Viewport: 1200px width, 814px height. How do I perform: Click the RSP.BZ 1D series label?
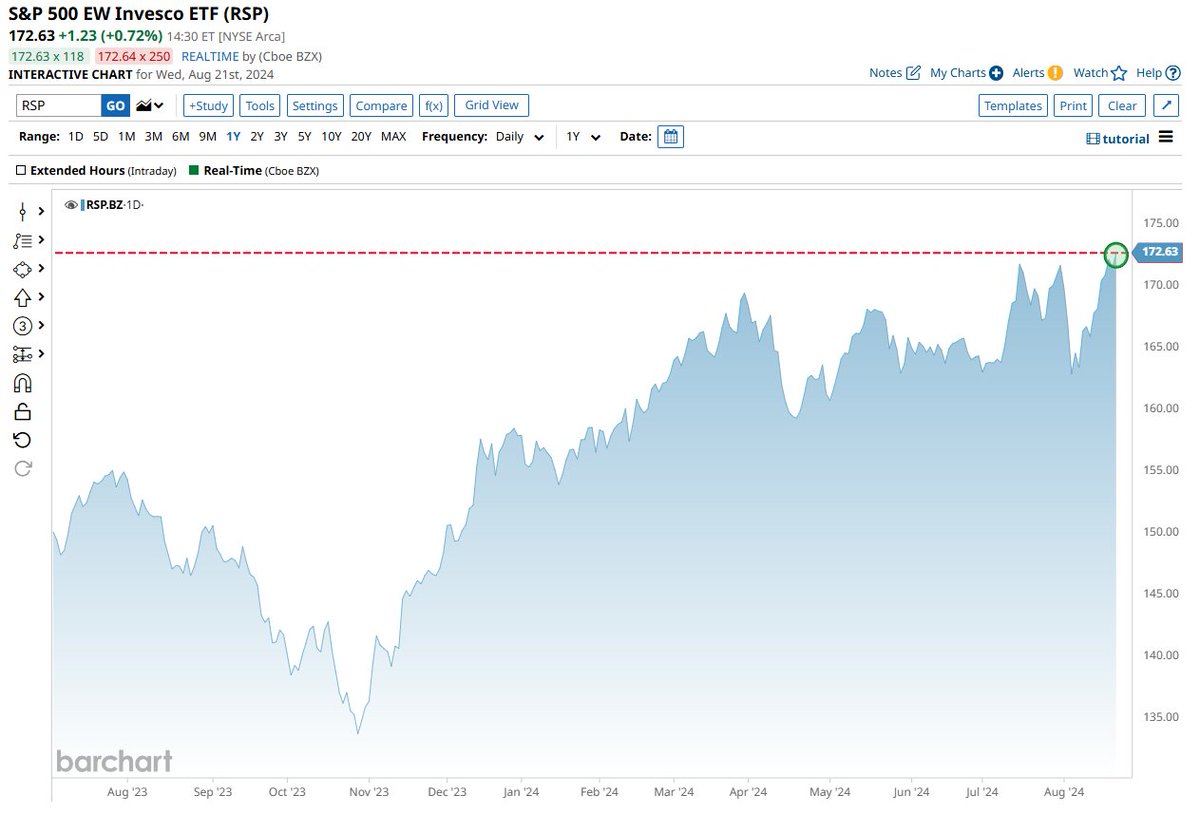tap(112, 205)
